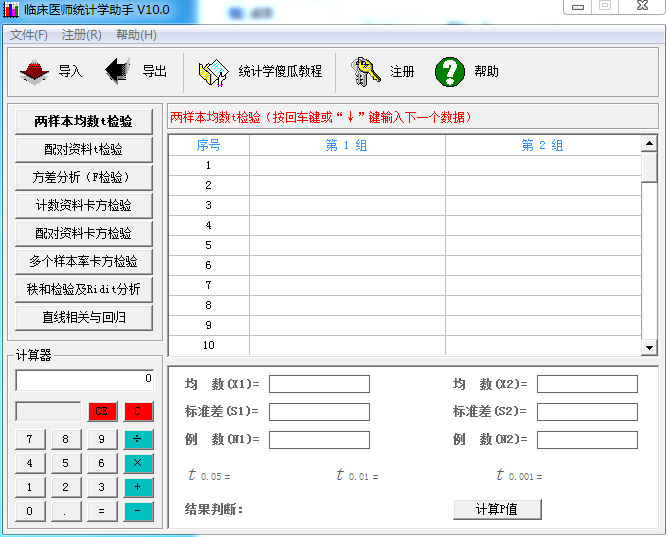Viewport: 668px width, 537px height.
Task: Click the 第 1 组 column header
Action: point(347,145)
